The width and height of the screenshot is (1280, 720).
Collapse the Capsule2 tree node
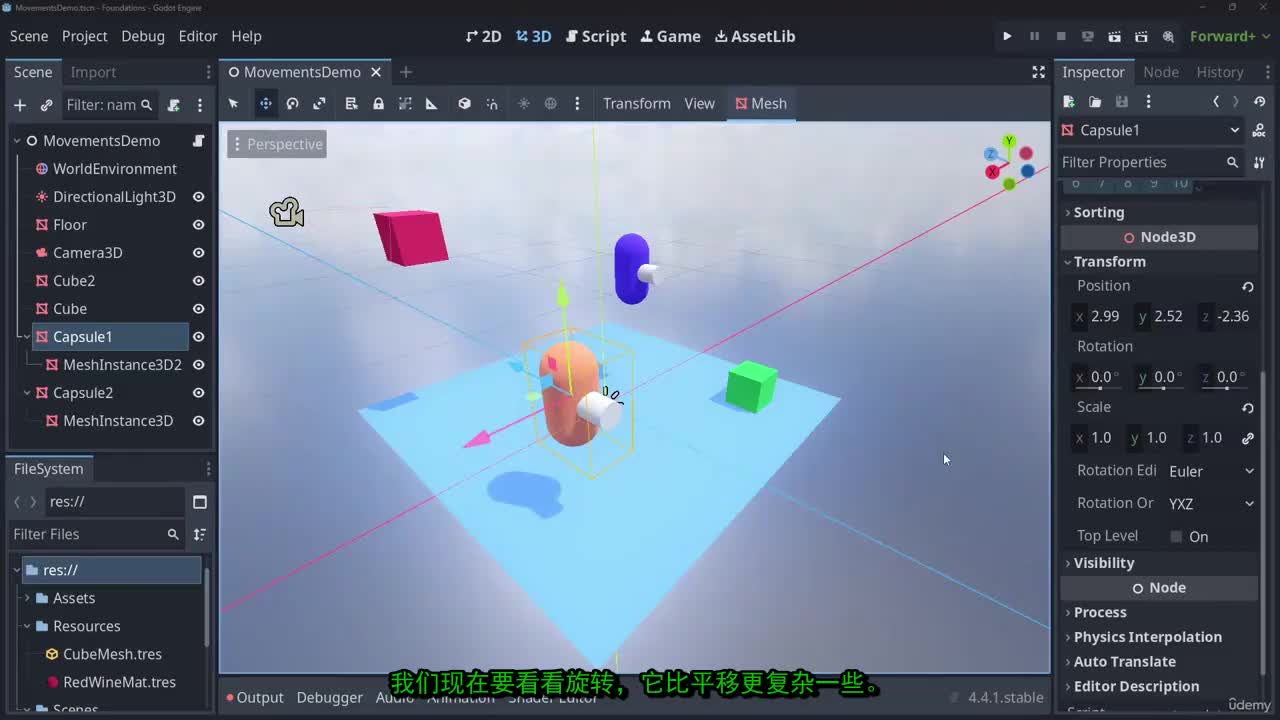(x=27, y=393)
